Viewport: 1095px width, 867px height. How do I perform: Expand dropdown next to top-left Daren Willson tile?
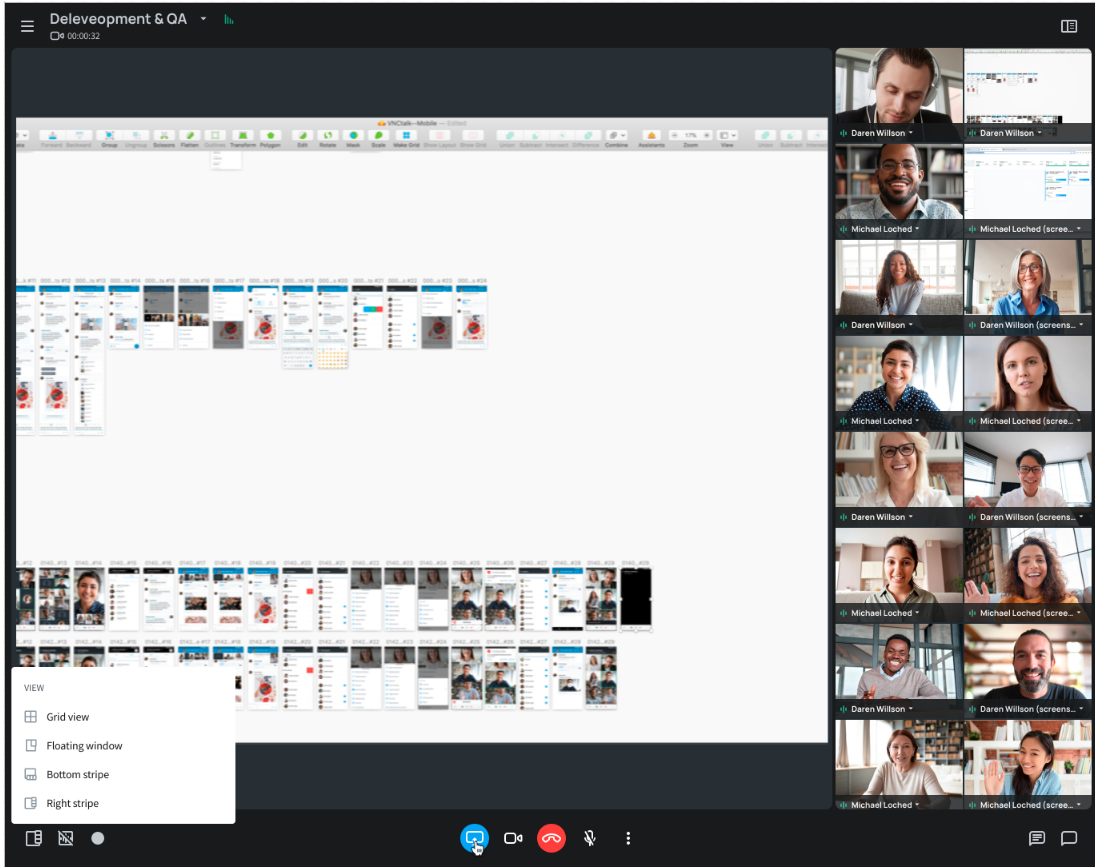click(911, 133)
